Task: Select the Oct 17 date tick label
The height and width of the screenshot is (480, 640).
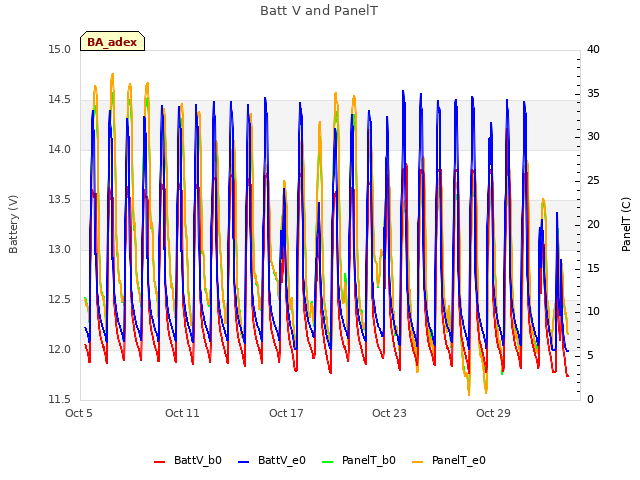Action: click(x=286, y=413)
